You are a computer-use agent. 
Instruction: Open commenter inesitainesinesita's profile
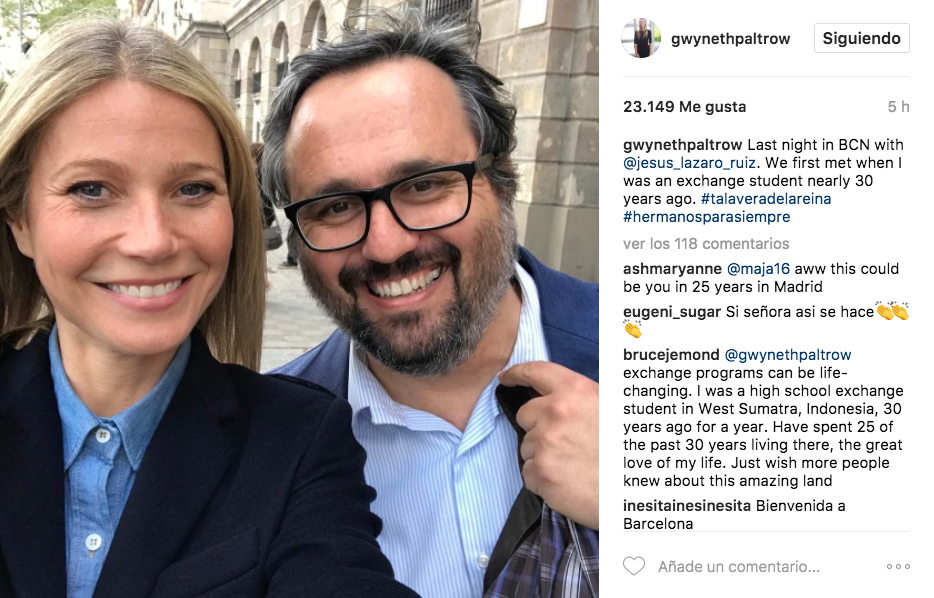[x=687, y=506]
